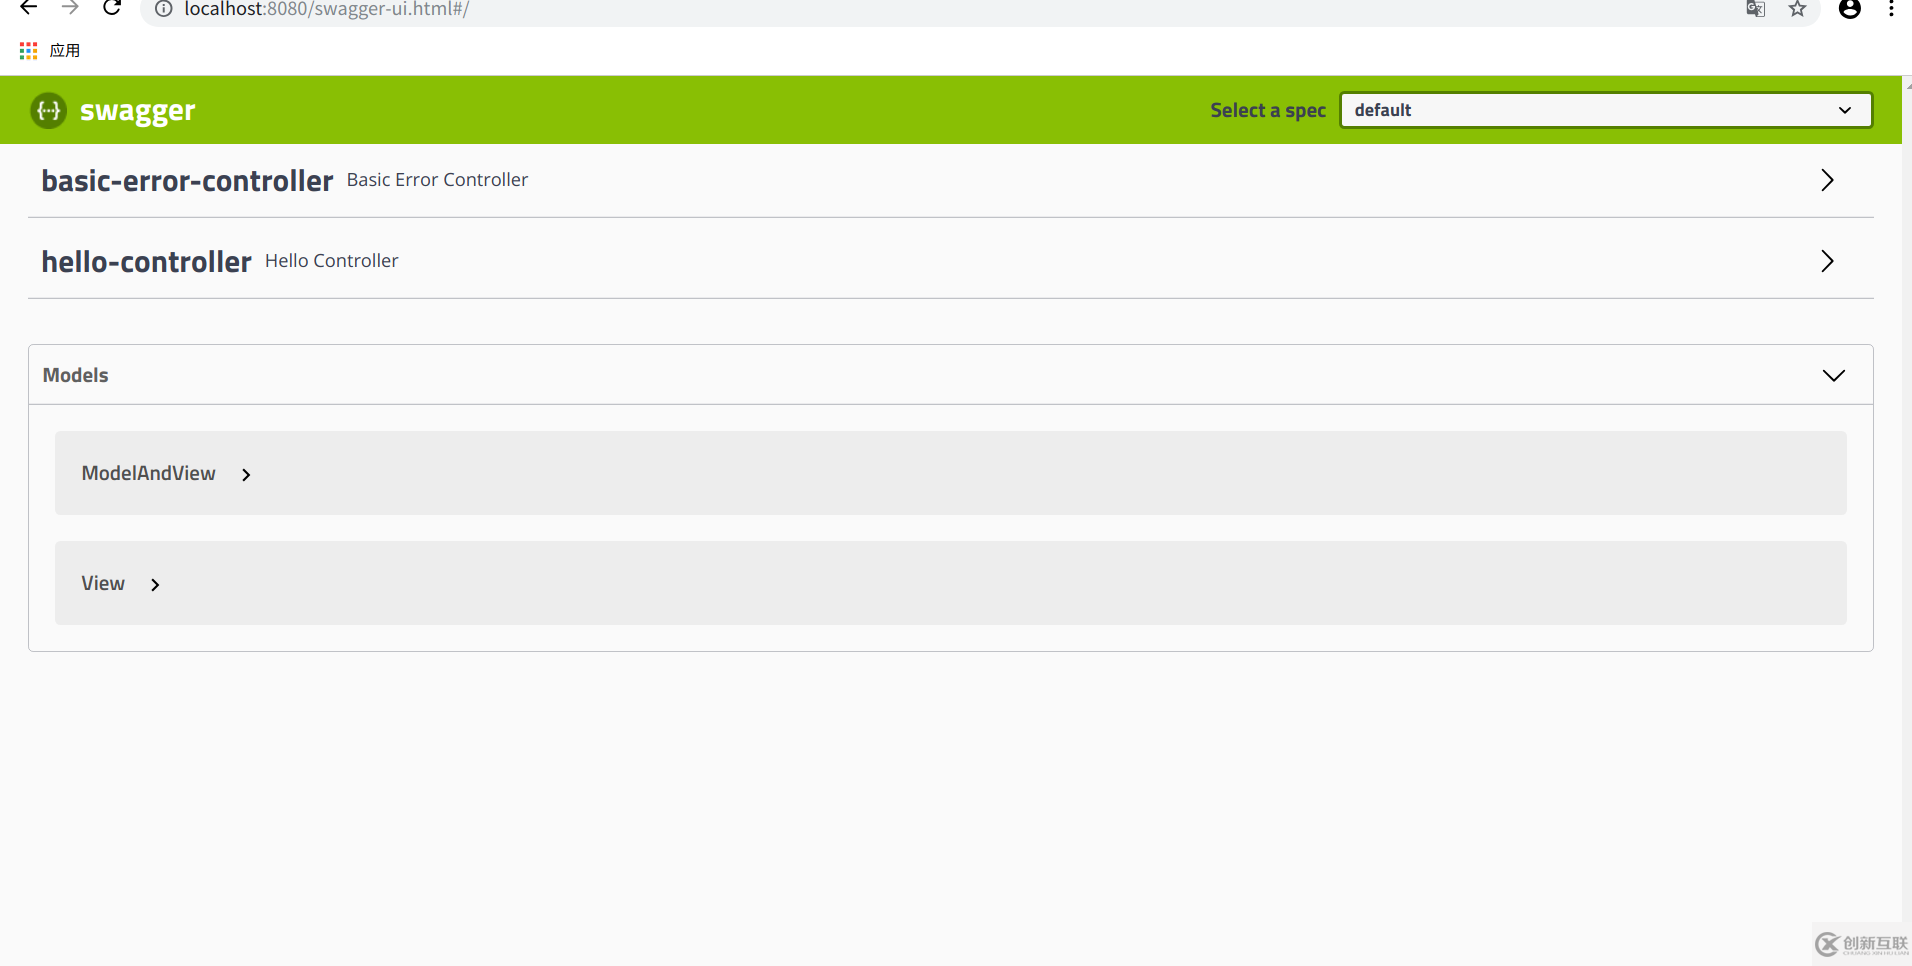
Task: Click the page info icon in address bar
Action: coord(163,10)
